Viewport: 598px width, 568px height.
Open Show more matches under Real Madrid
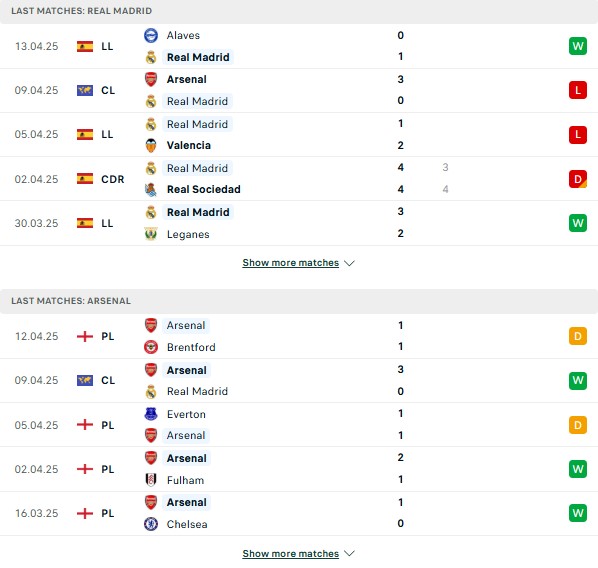pyautogui.click(x=291, y=263)
